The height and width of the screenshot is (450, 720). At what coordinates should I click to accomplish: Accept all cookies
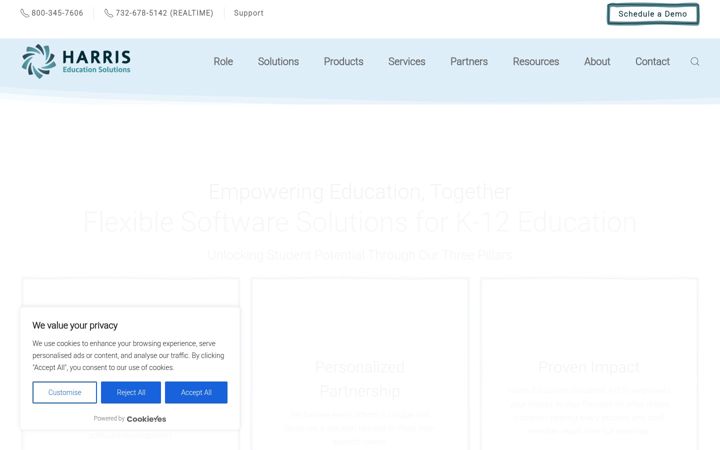(x=196, y=393)
